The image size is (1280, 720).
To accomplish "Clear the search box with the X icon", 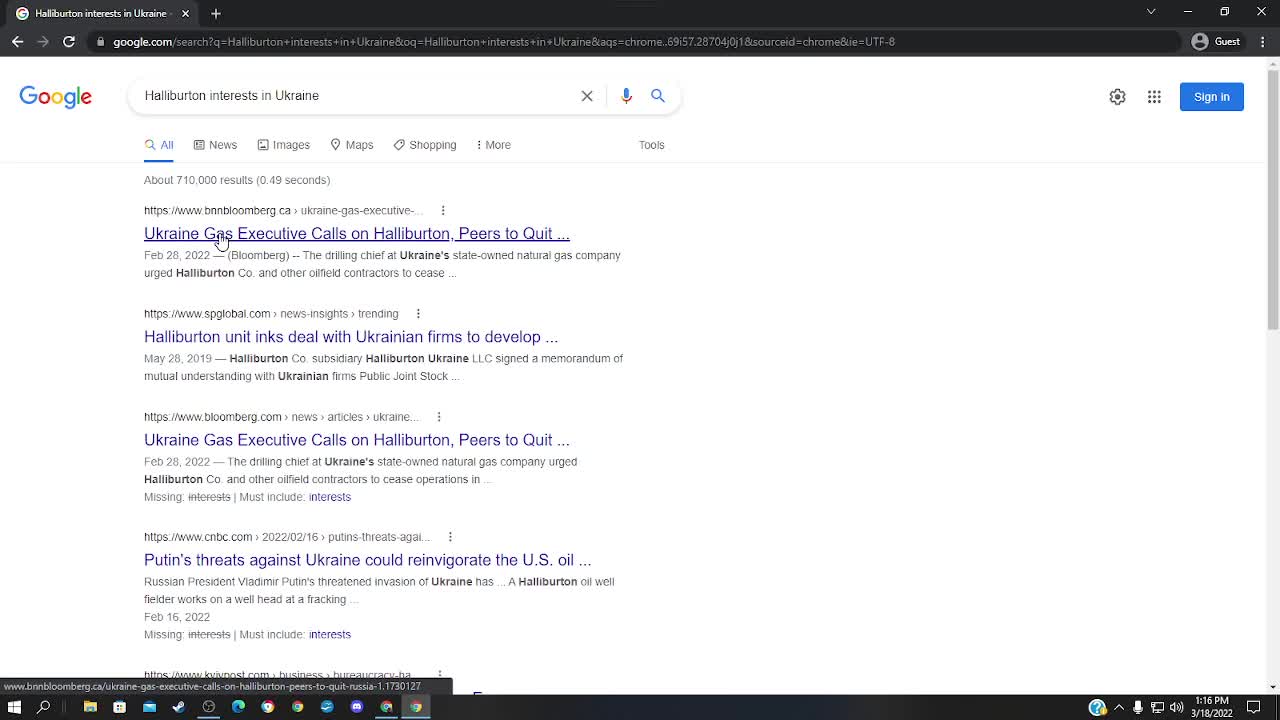I will (587, 96).
